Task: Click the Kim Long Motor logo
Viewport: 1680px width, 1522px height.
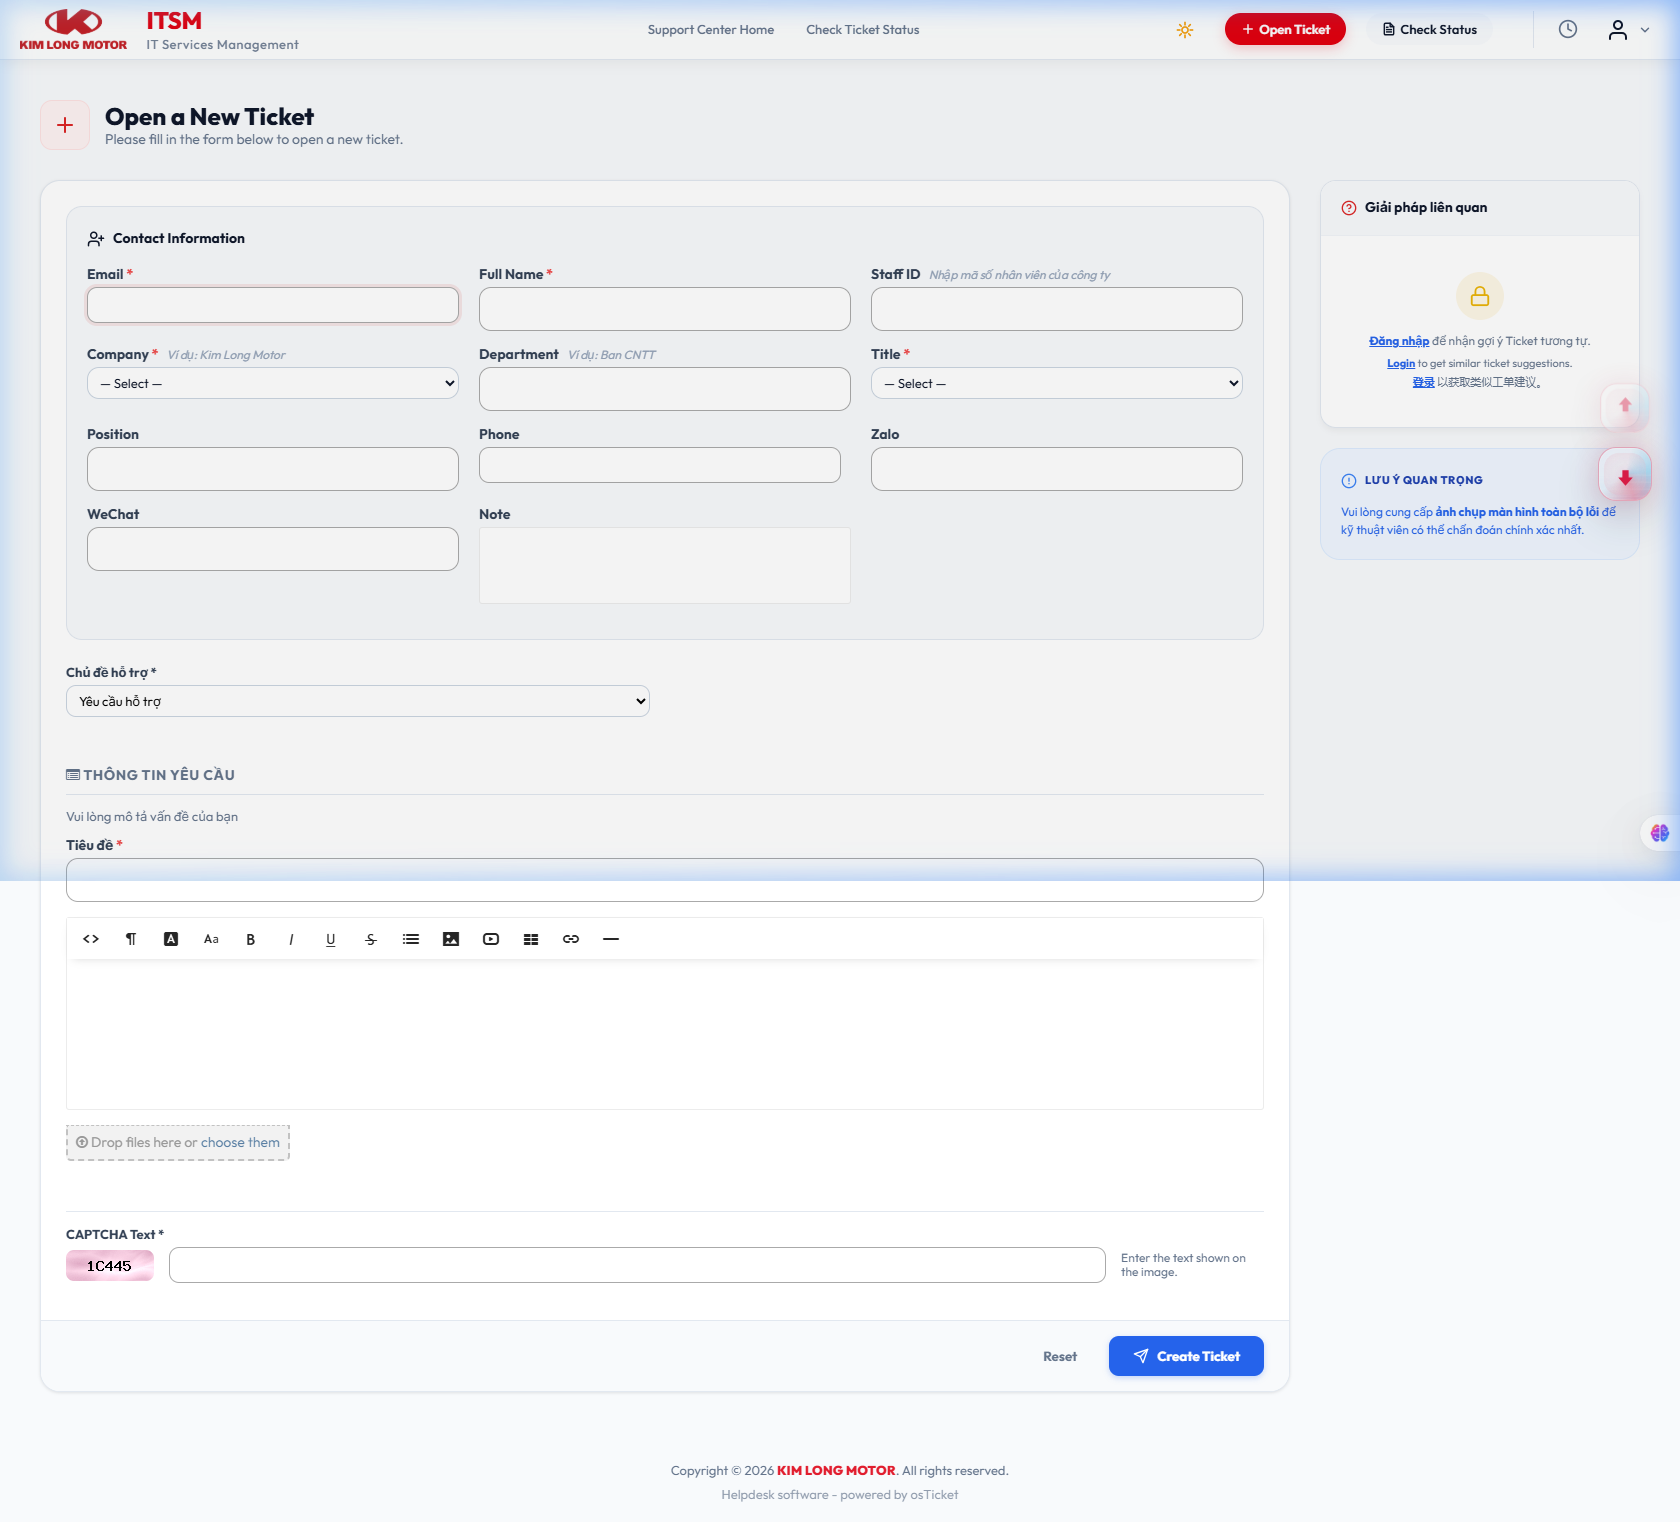Action: (x=73, y=30)
